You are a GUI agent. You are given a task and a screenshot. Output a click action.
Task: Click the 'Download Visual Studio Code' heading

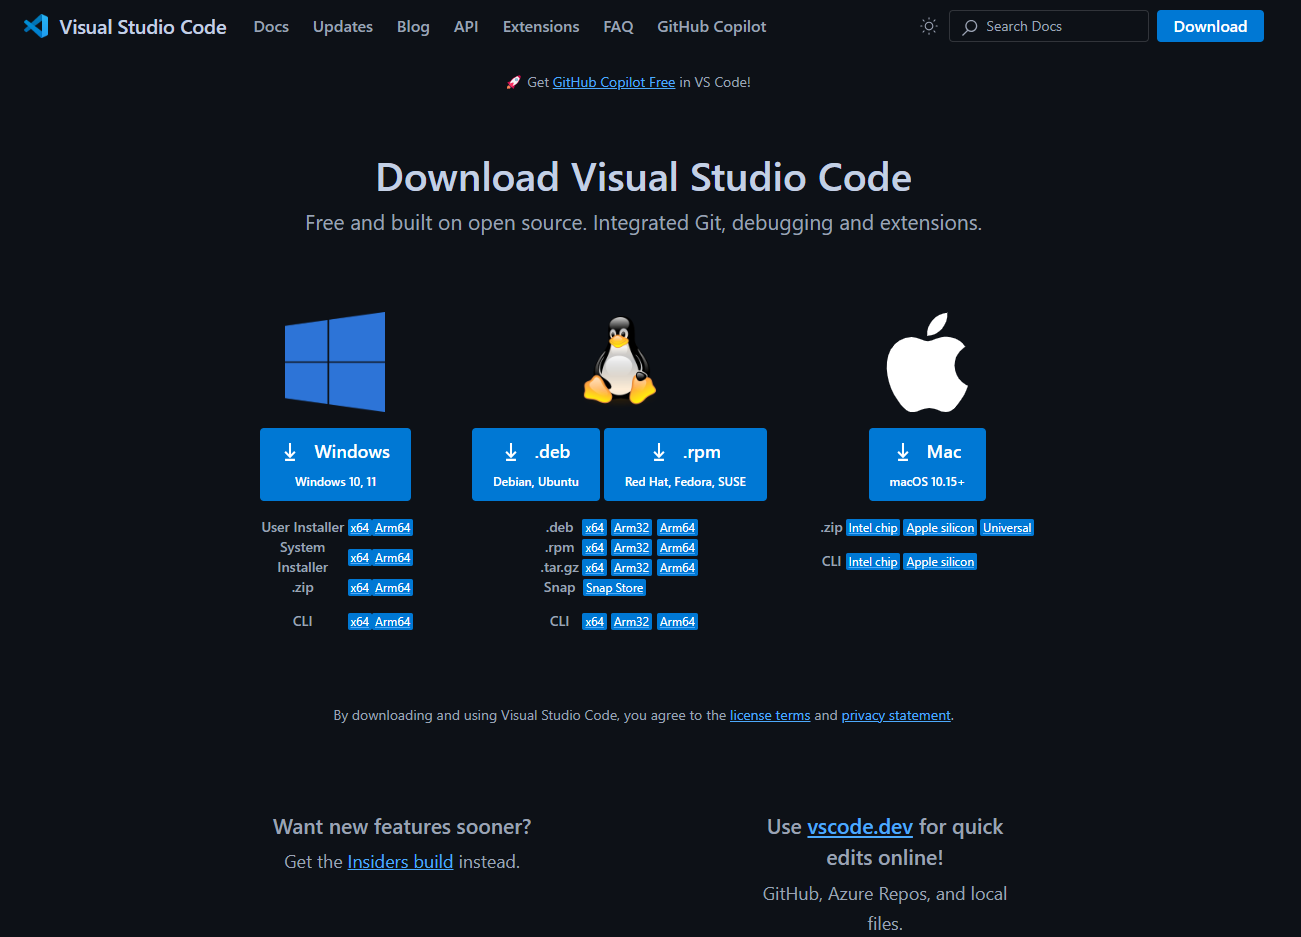point(643,177)
